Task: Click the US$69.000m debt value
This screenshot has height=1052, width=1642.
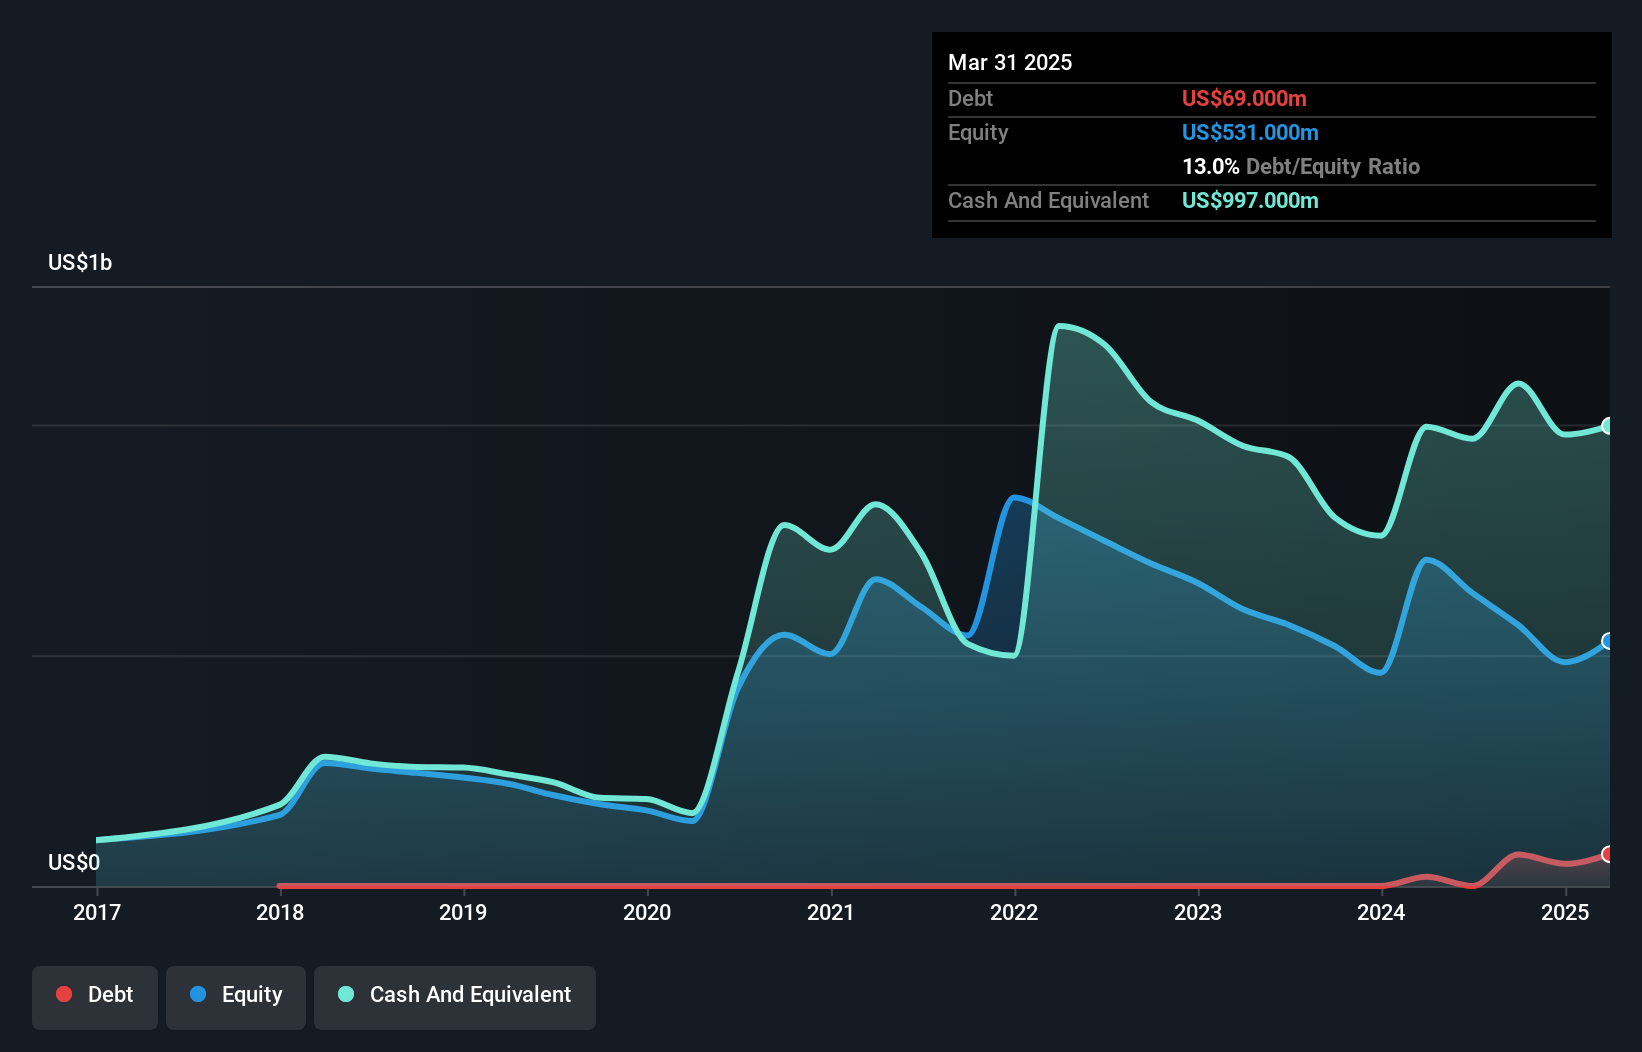Action: coord(1244,98)
